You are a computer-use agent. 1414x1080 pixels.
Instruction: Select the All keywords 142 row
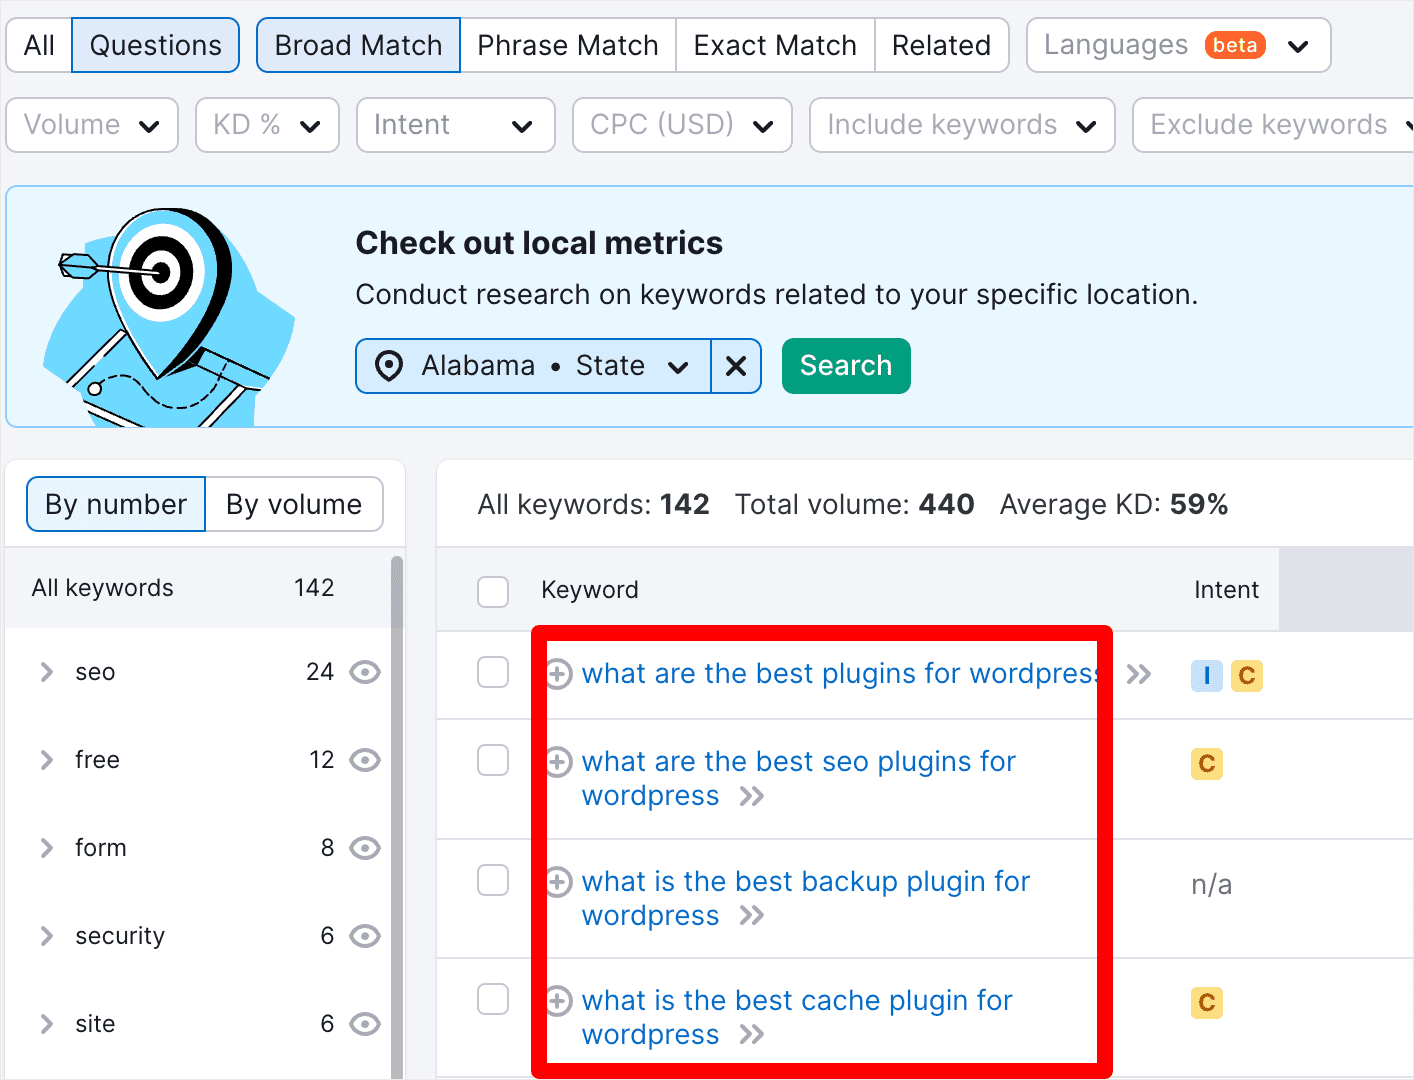pyautogui.click(x=197, y=588)
